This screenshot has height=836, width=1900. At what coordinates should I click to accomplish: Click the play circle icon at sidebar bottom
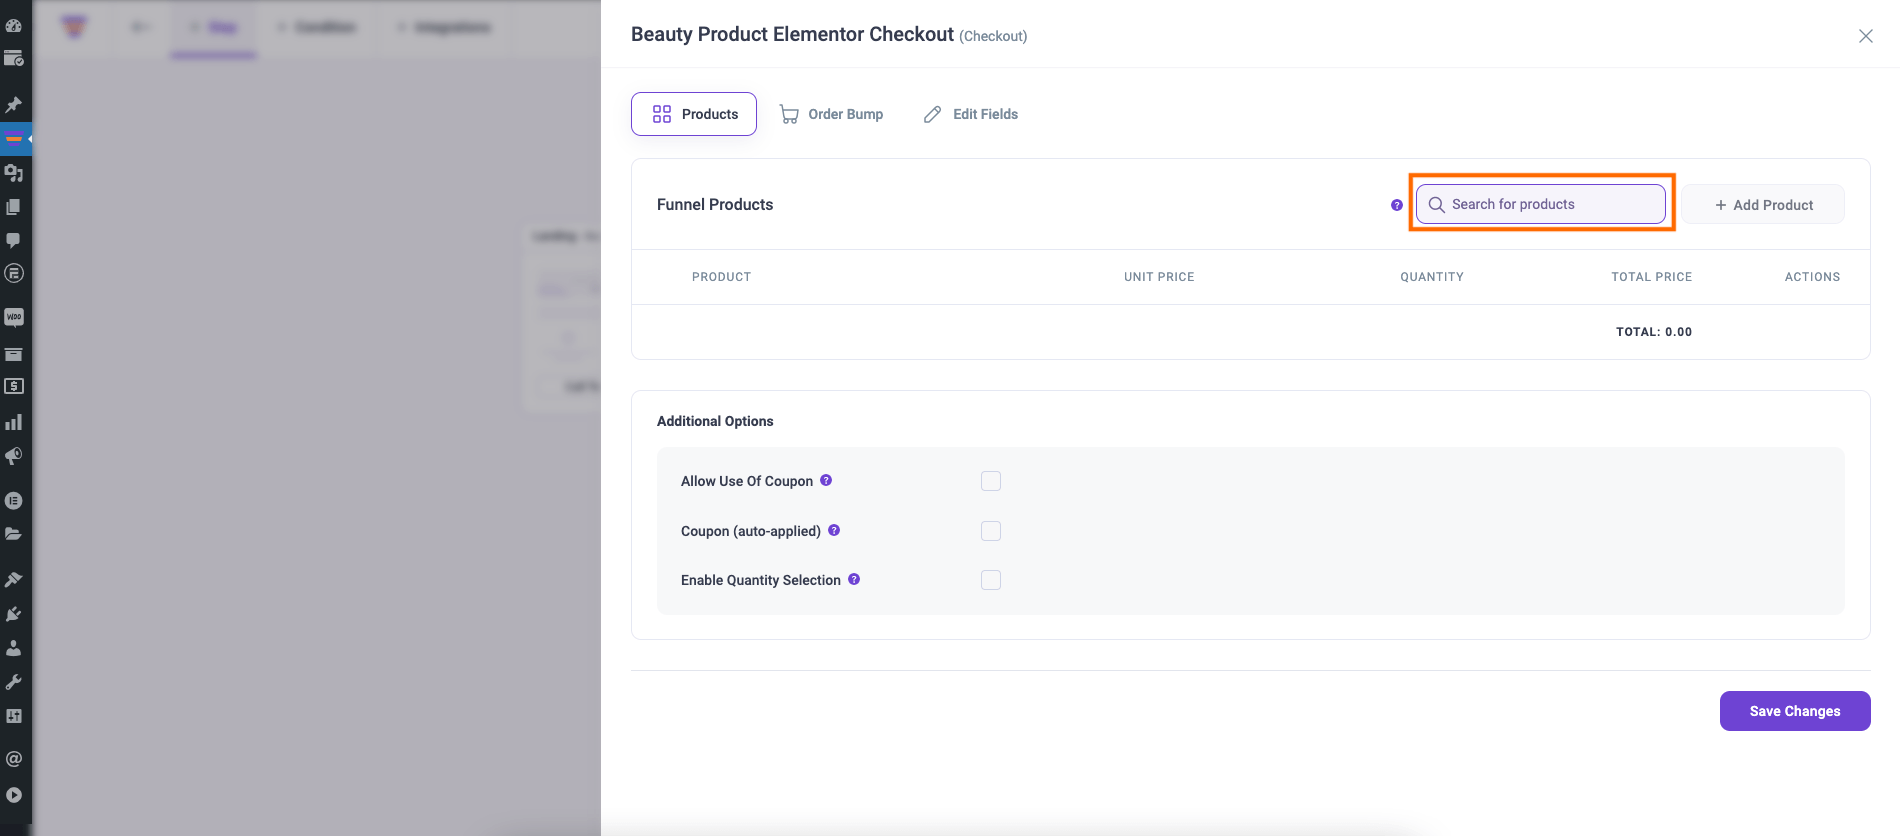click(x=14, y=795)
